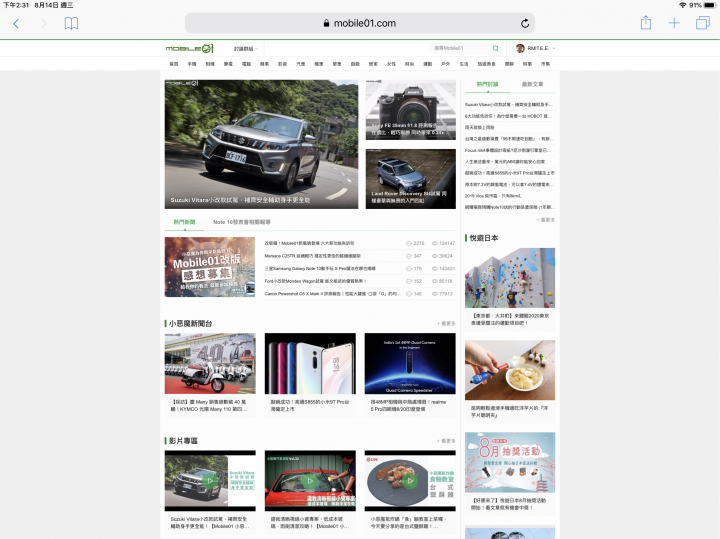Tap the Wi-Fi status icon
This screenshot has width=720, height=539.
[682, 5]
